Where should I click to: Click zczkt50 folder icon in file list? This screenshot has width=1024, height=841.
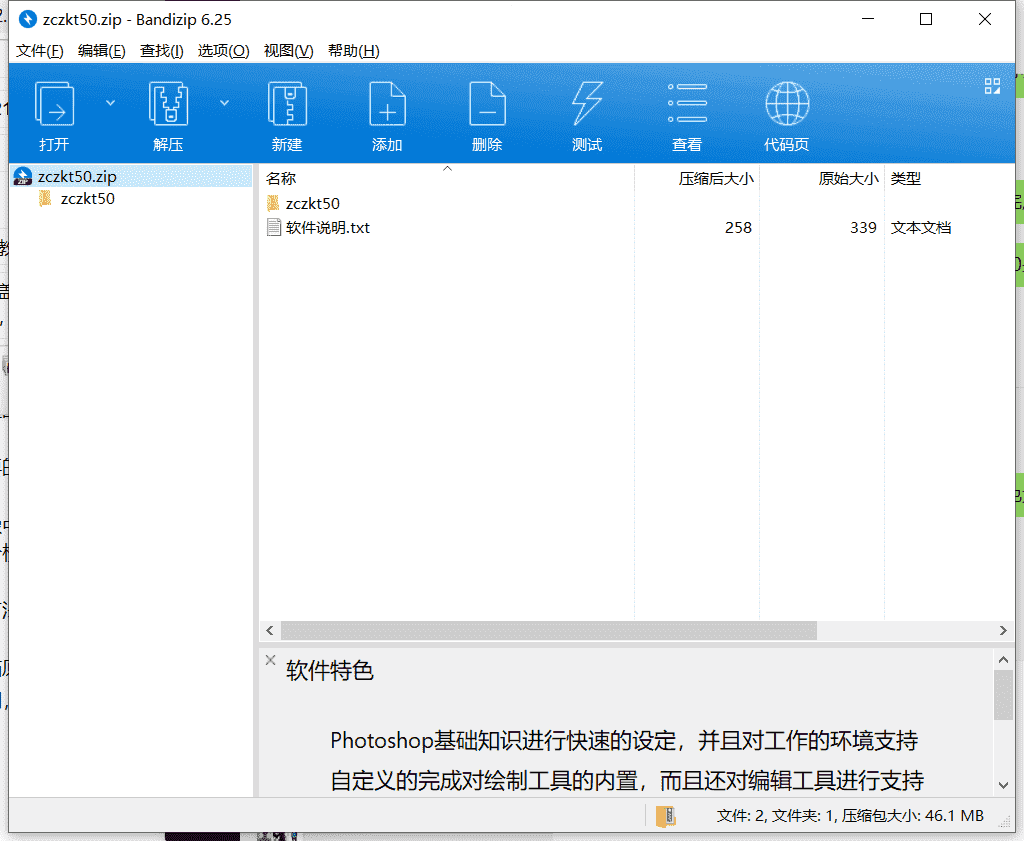274,203
